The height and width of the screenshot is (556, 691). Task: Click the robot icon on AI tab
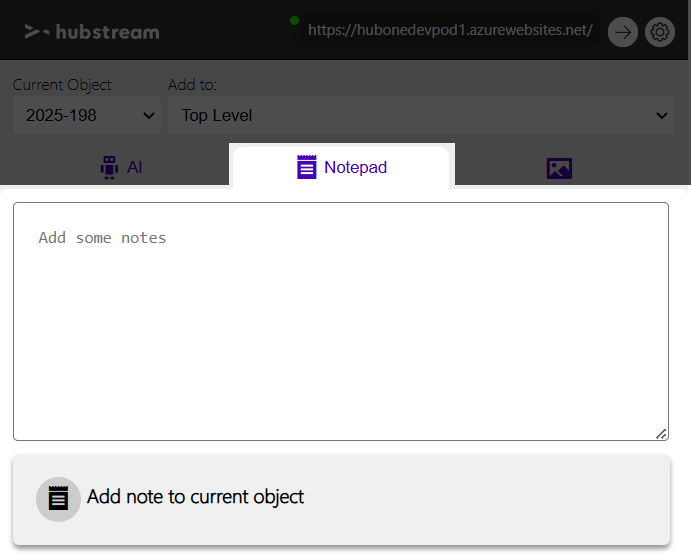click(x=109, y=167)
